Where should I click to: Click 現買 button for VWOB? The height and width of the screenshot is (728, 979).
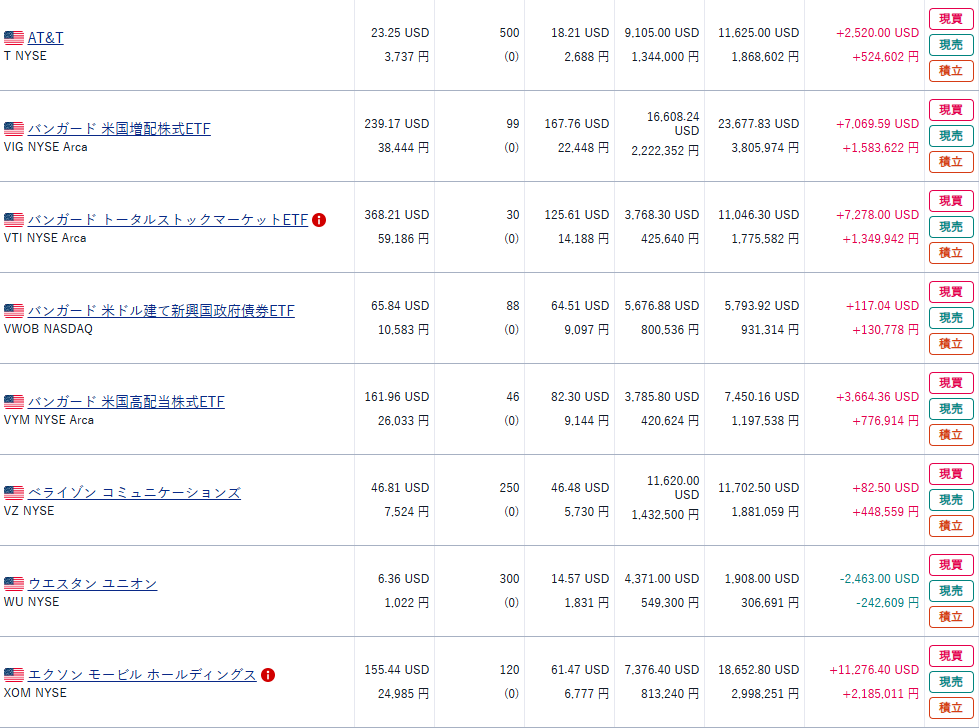(951, 292)
